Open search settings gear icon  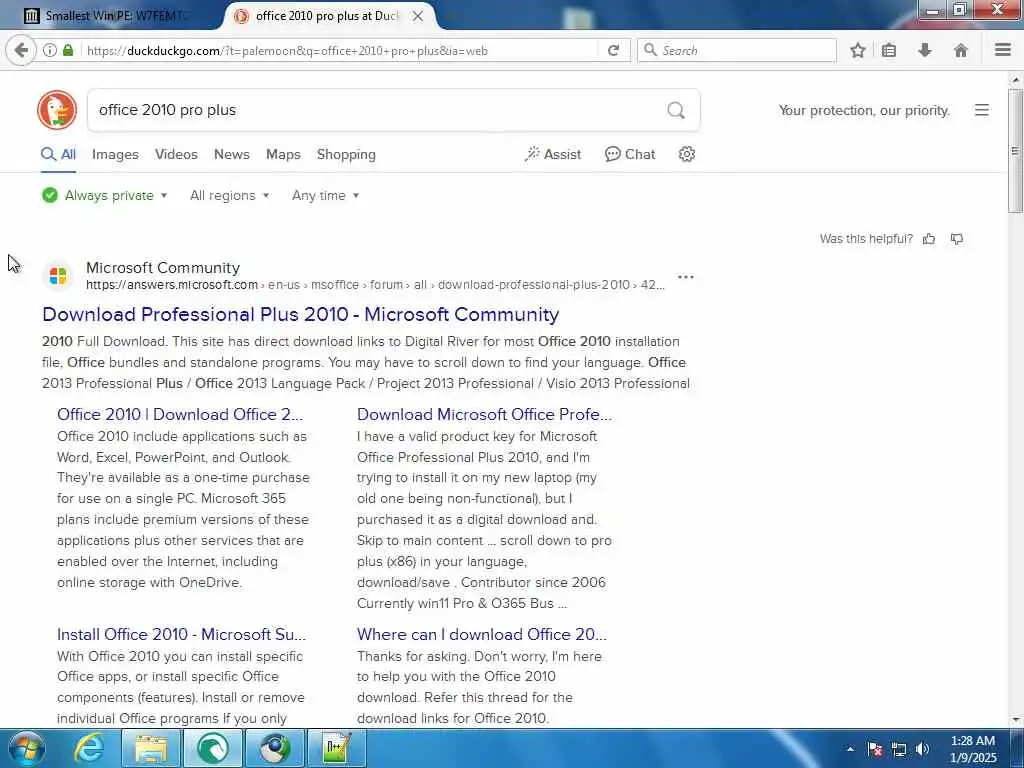point(686,154)
